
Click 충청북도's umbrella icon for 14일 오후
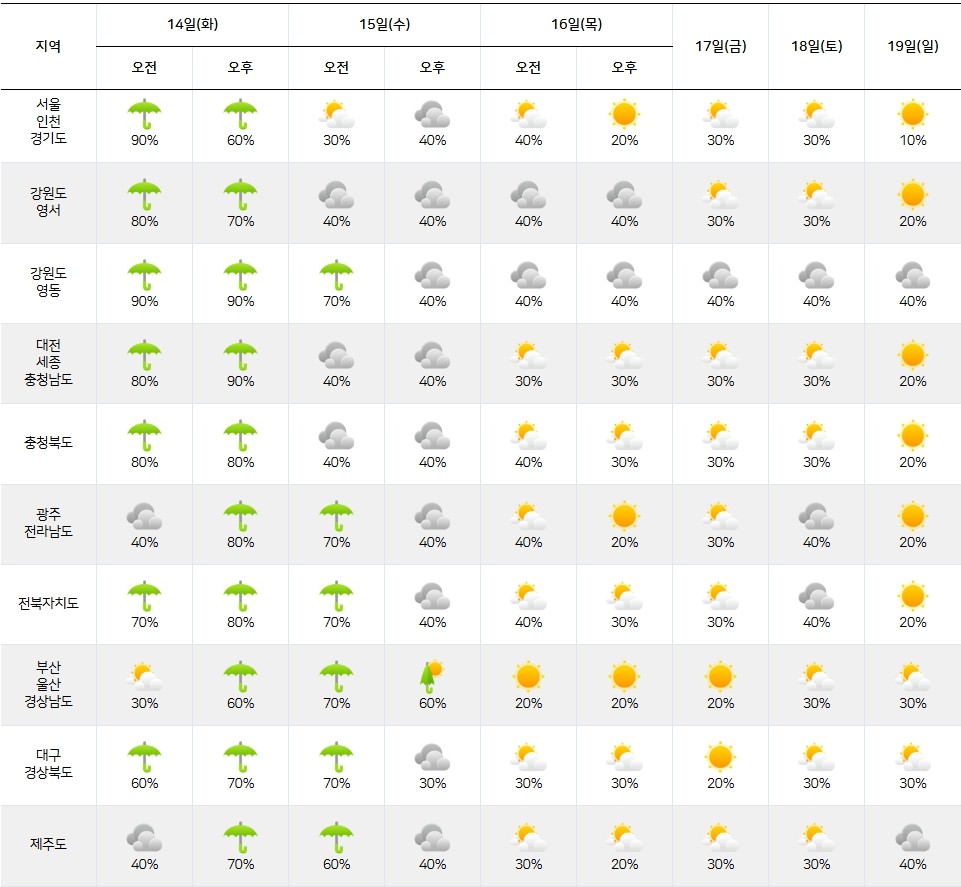pyautogui.click(x=240, y=435)
